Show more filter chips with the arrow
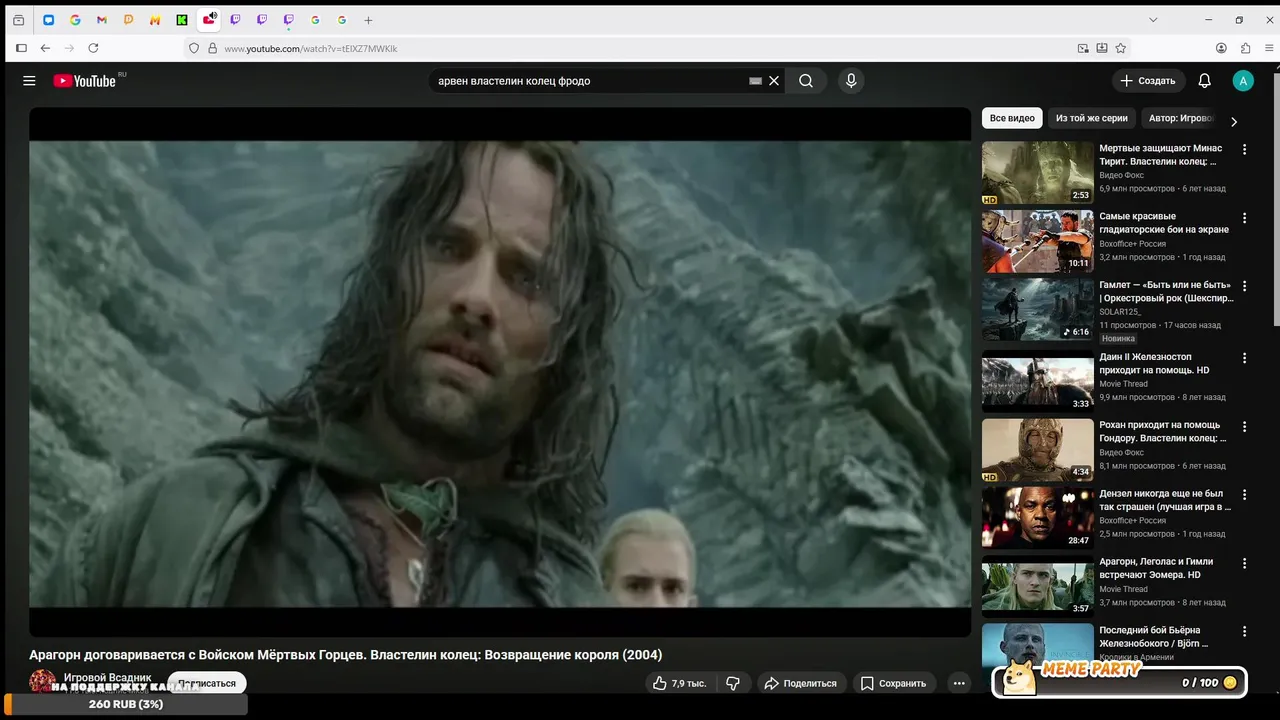 coord(1234,122)
